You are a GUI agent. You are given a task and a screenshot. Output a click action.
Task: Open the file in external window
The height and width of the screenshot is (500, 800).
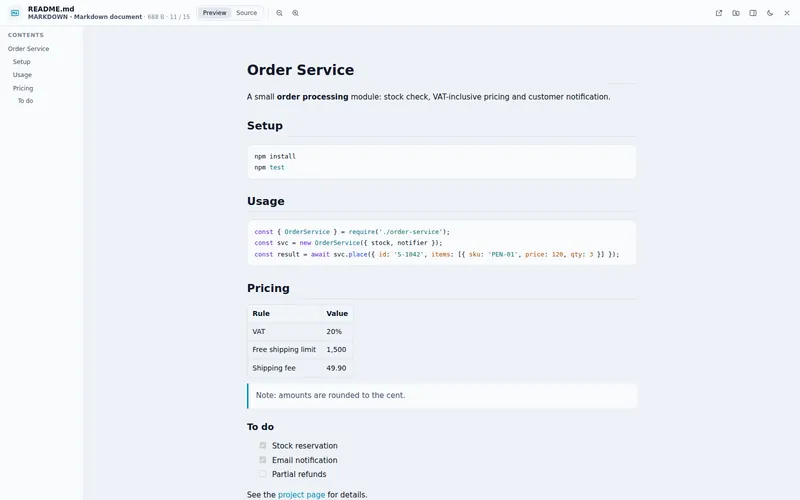point(719,13)
